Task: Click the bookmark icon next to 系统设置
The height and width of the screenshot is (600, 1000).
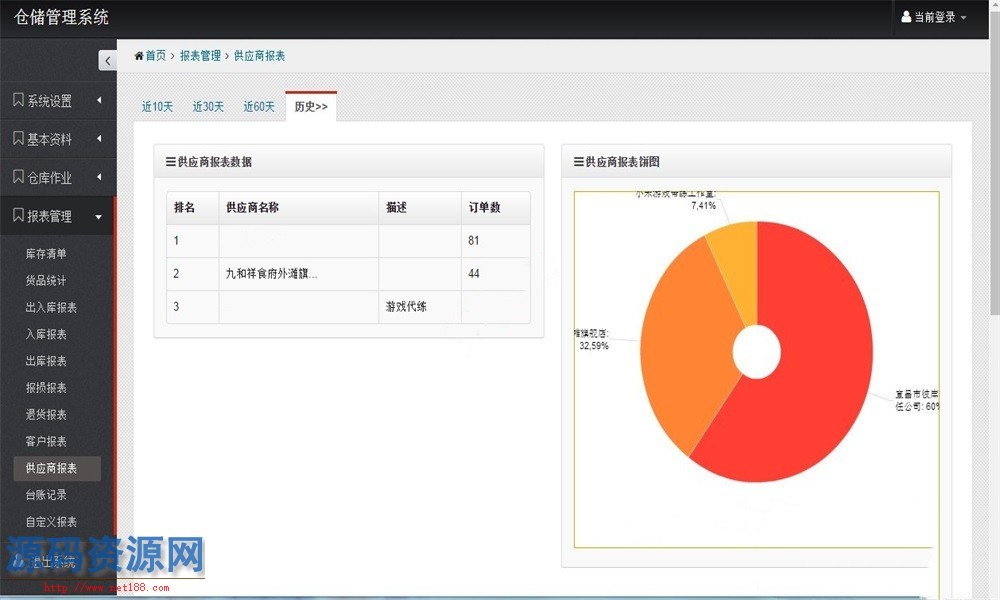Action: pyautogui.click(x=18, y=100)
